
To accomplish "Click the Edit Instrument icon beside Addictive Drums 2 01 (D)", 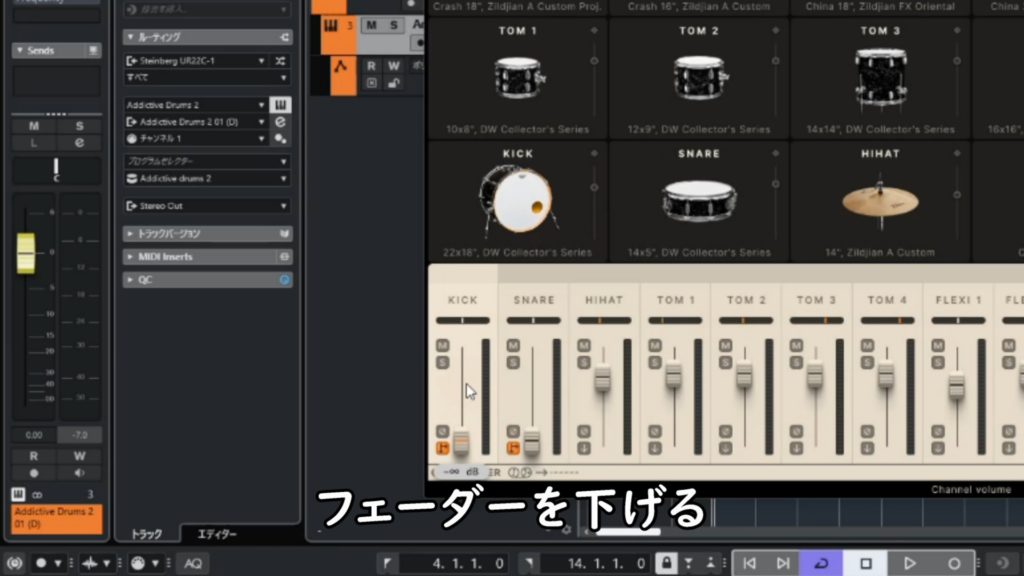I will click(x=283, y=122).
